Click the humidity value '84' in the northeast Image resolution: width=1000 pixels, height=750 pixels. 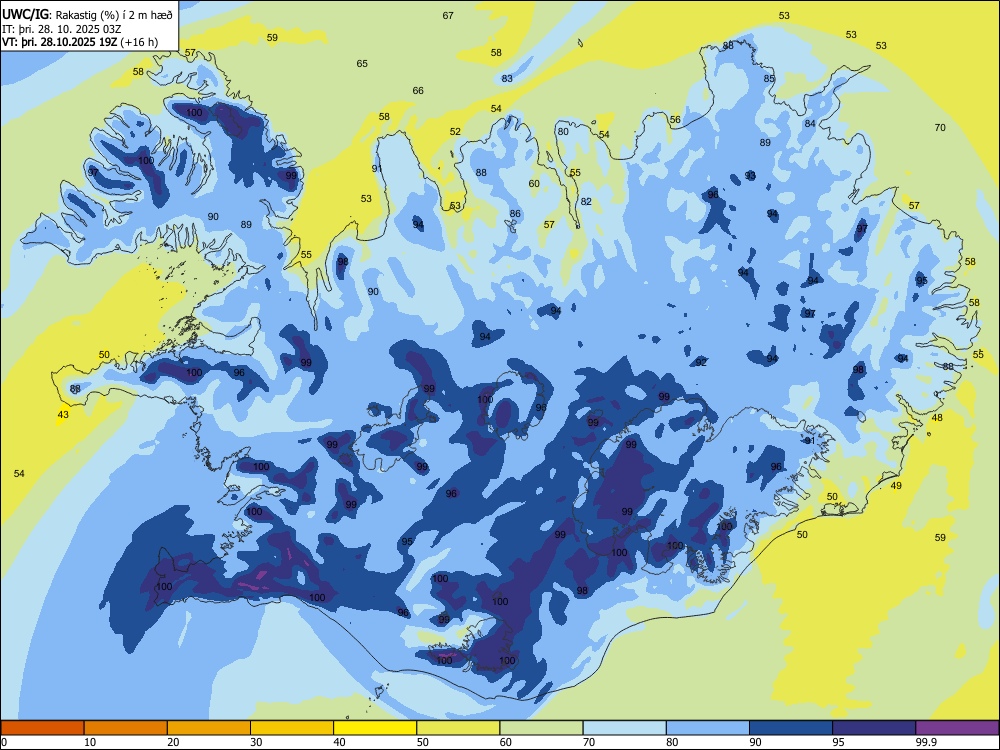810,123
